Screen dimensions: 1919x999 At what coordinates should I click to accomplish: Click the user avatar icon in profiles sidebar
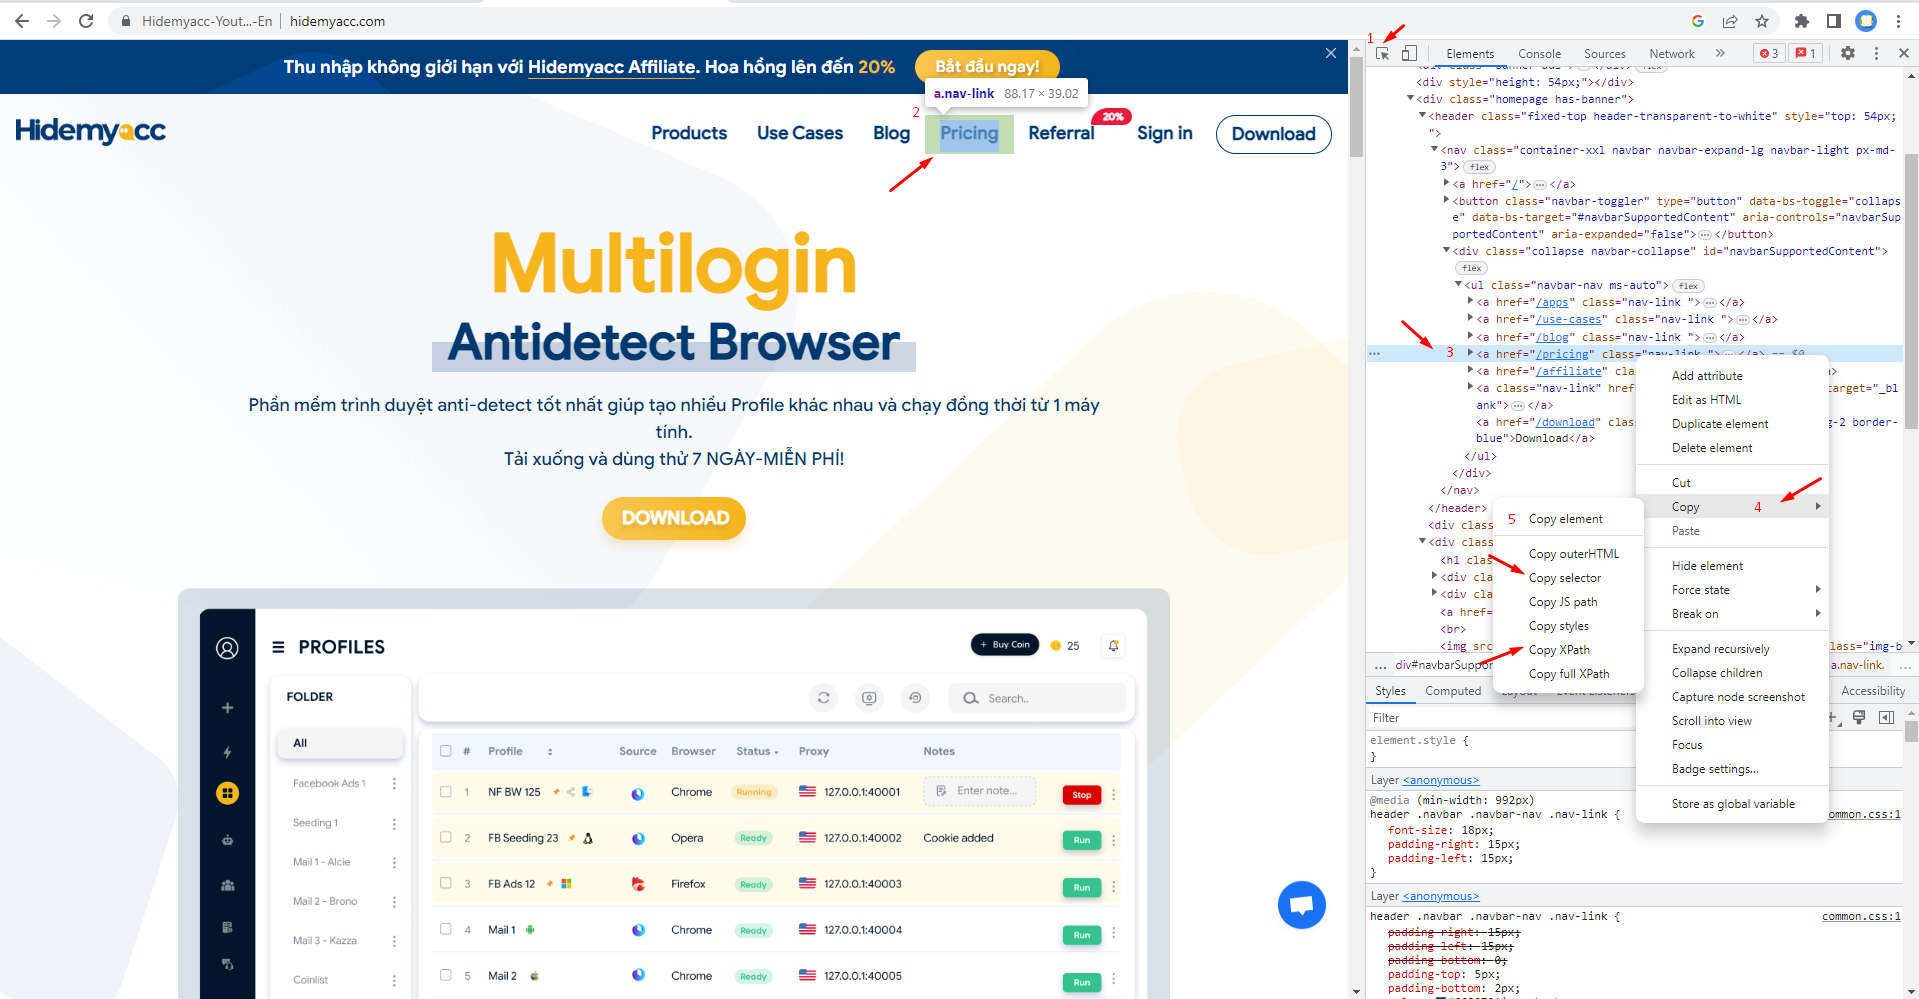227,648
